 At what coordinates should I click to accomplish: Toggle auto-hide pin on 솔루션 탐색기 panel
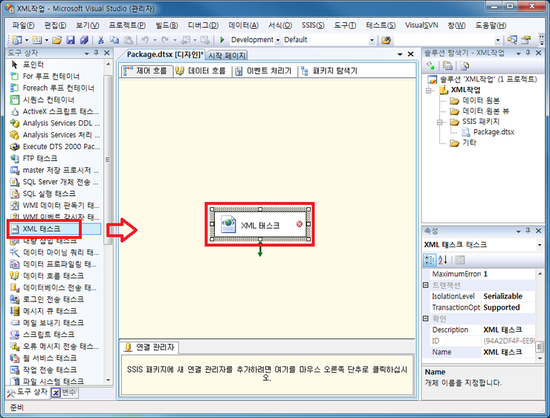point(528,53)
